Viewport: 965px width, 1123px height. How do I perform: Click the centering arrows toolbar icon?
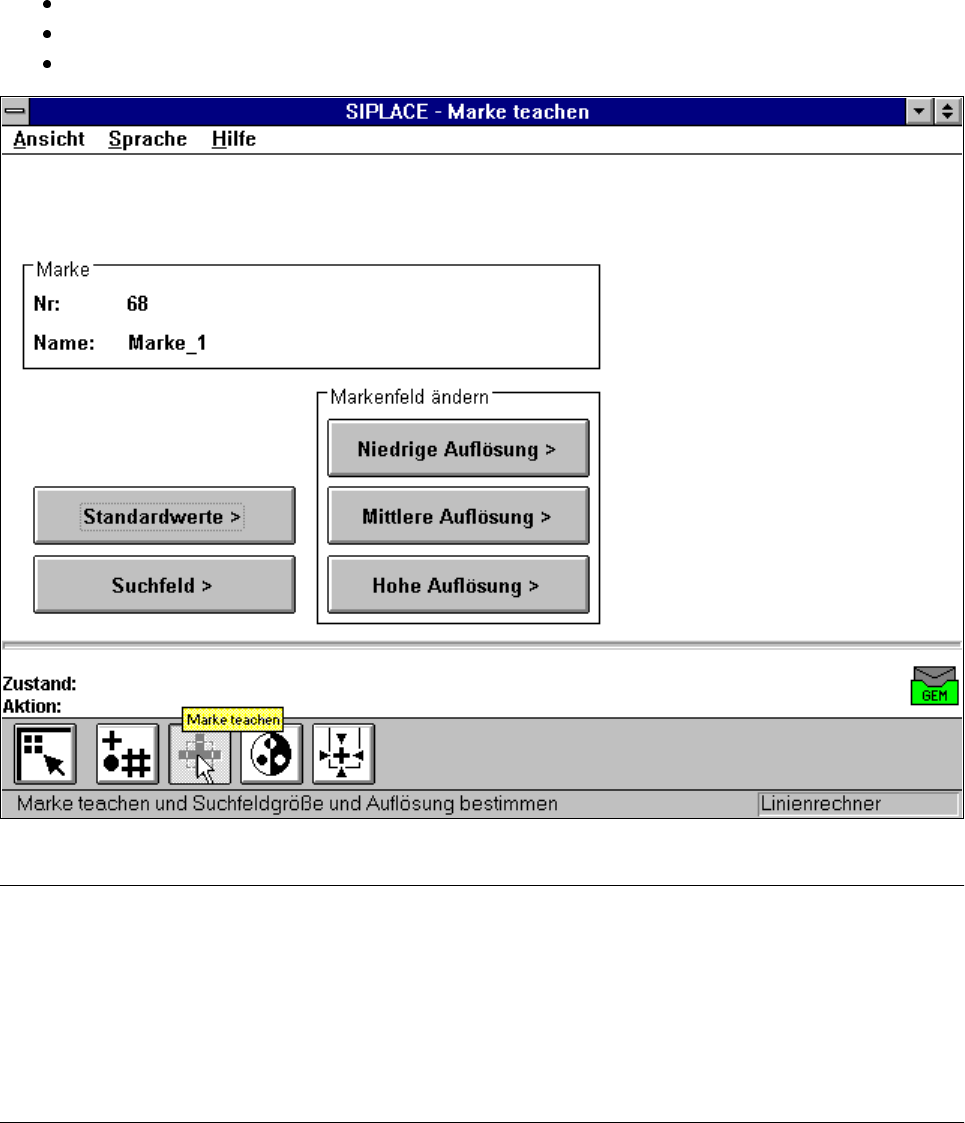click(x=343, y=754)
